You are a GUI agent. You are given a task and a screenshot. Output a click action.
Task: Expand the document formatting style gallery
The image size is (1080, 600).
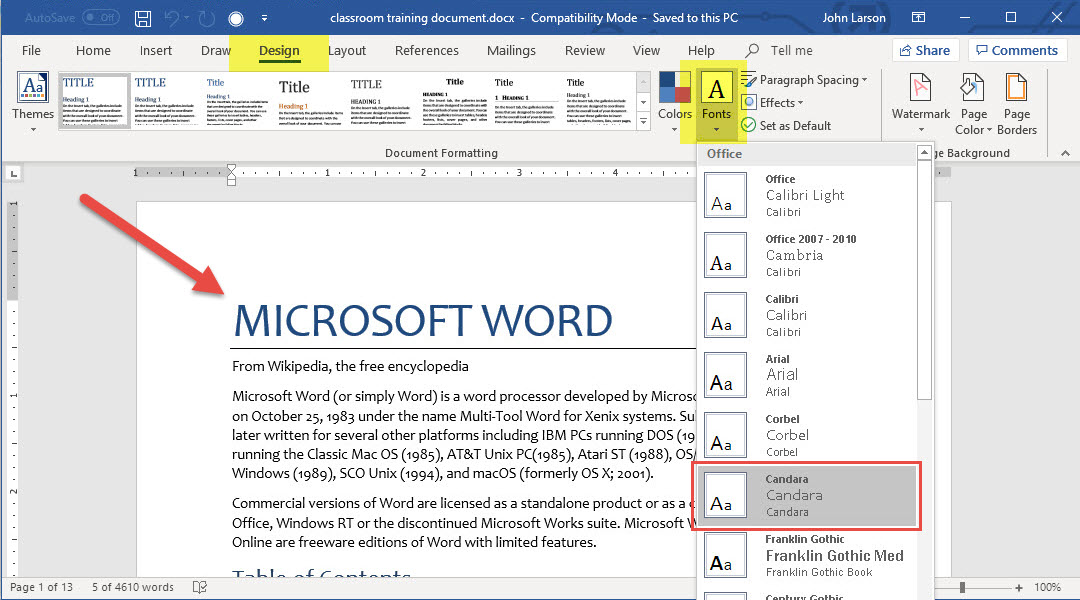point(643,122)
